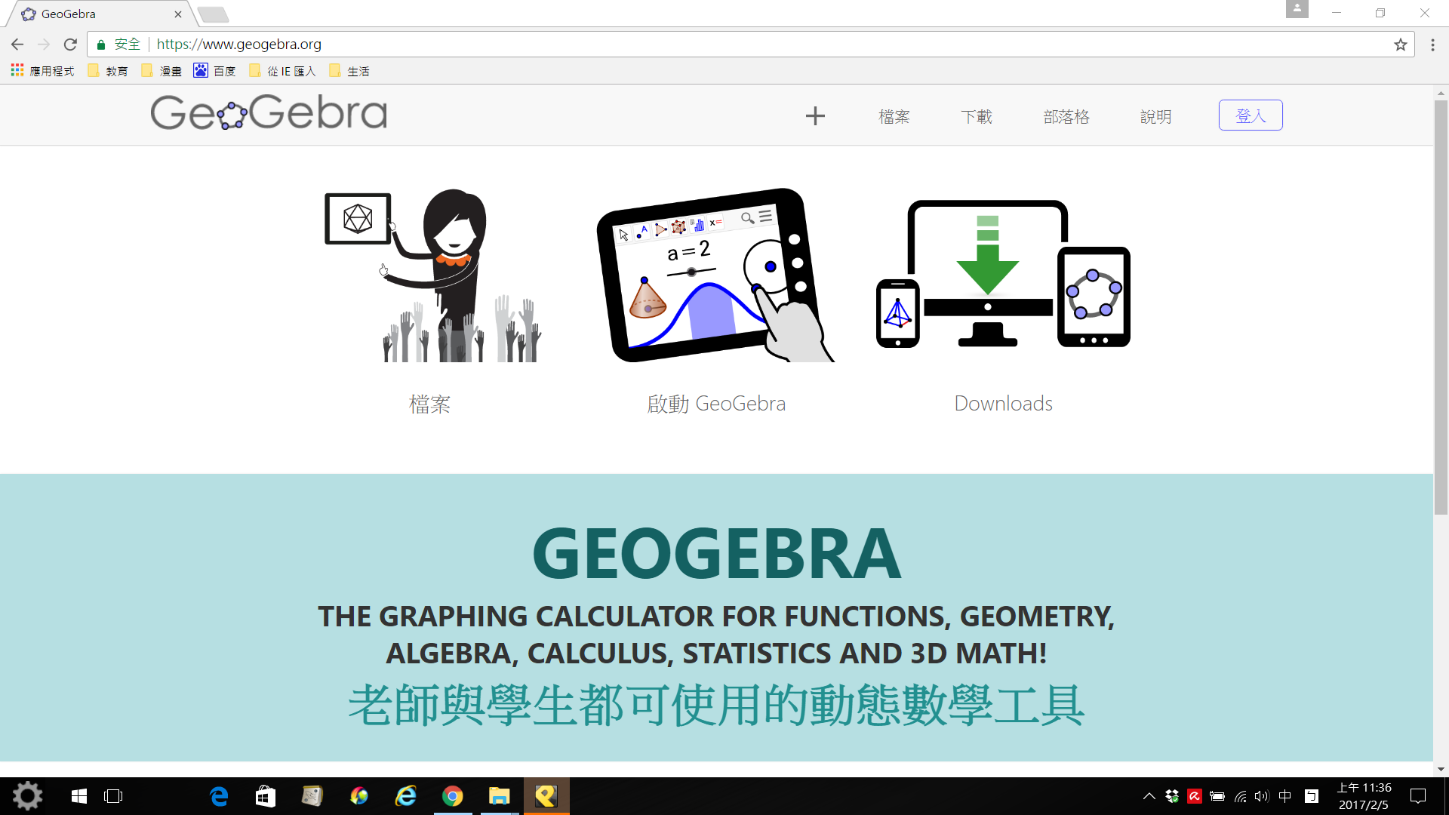Click the browser back arrow
Screen dimensions: 1449x815
pos(17,44)
